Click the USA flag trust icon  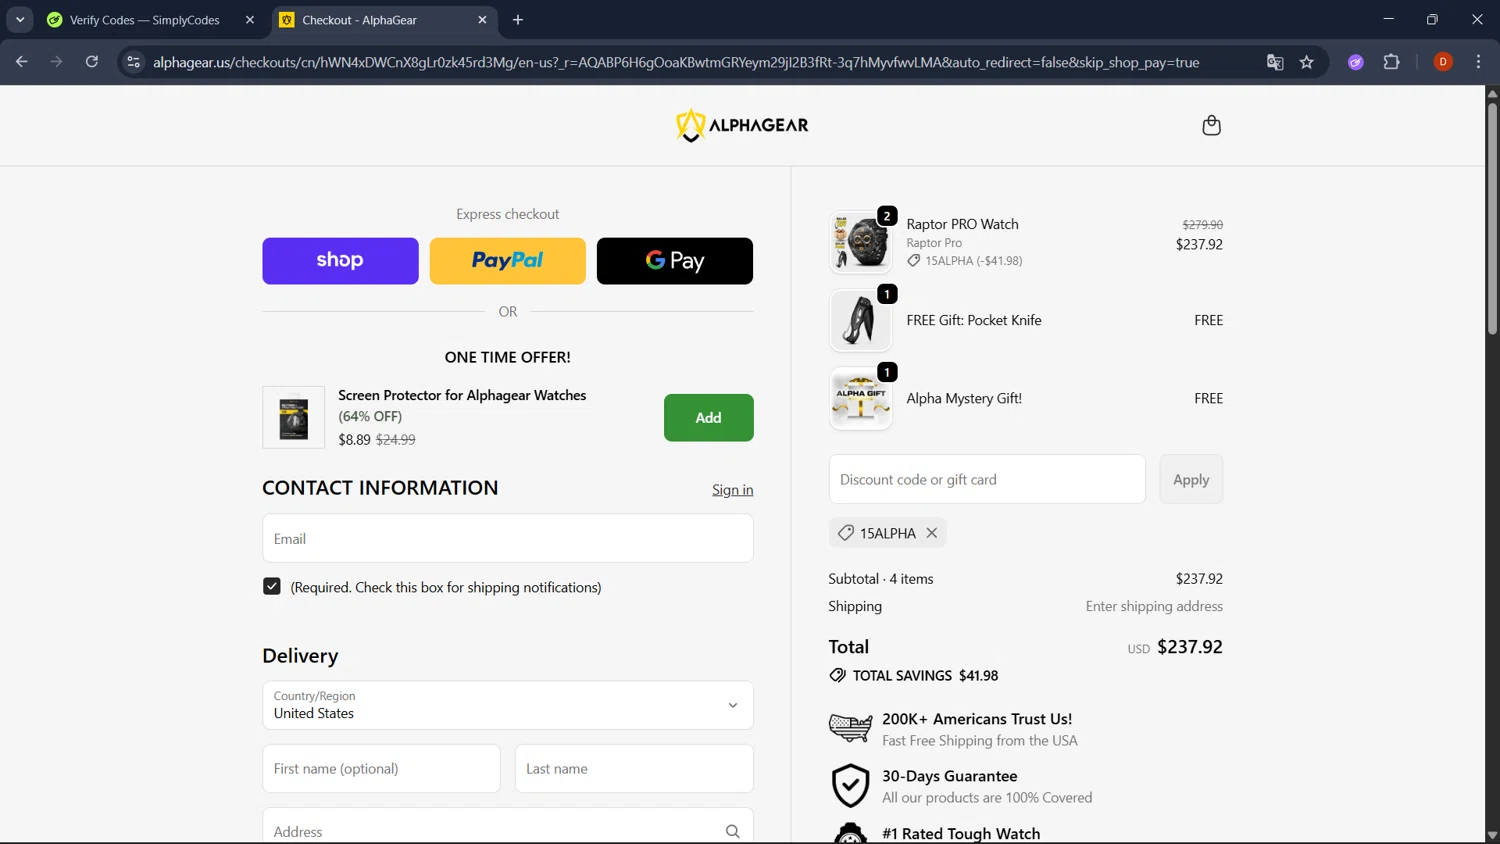pyautogui.click(x=850, y=728)
